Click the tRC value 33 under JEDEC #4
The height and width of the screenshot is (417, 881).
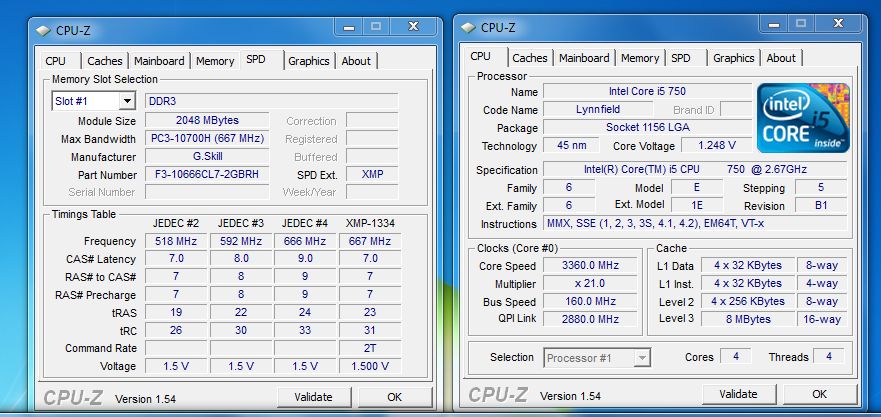pyautogui.click(x=305, y=330)
